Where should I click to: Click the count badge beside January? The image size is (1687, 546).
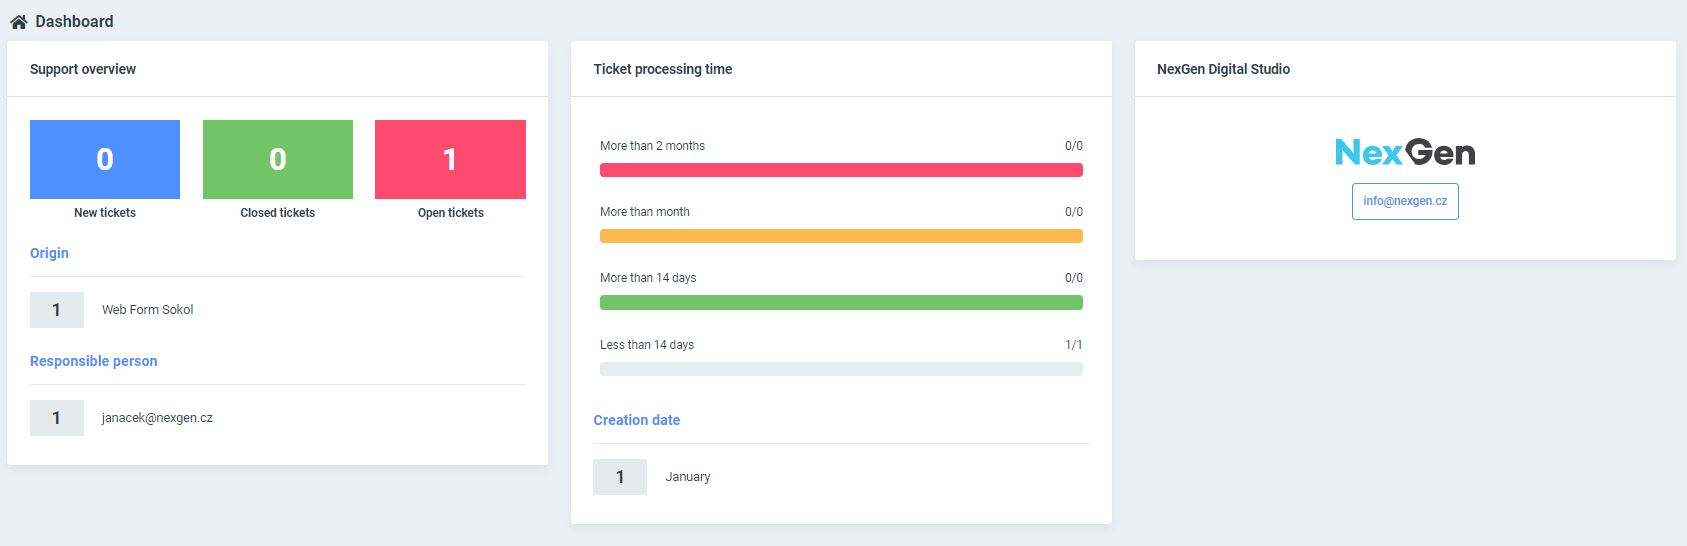point(620,477)
